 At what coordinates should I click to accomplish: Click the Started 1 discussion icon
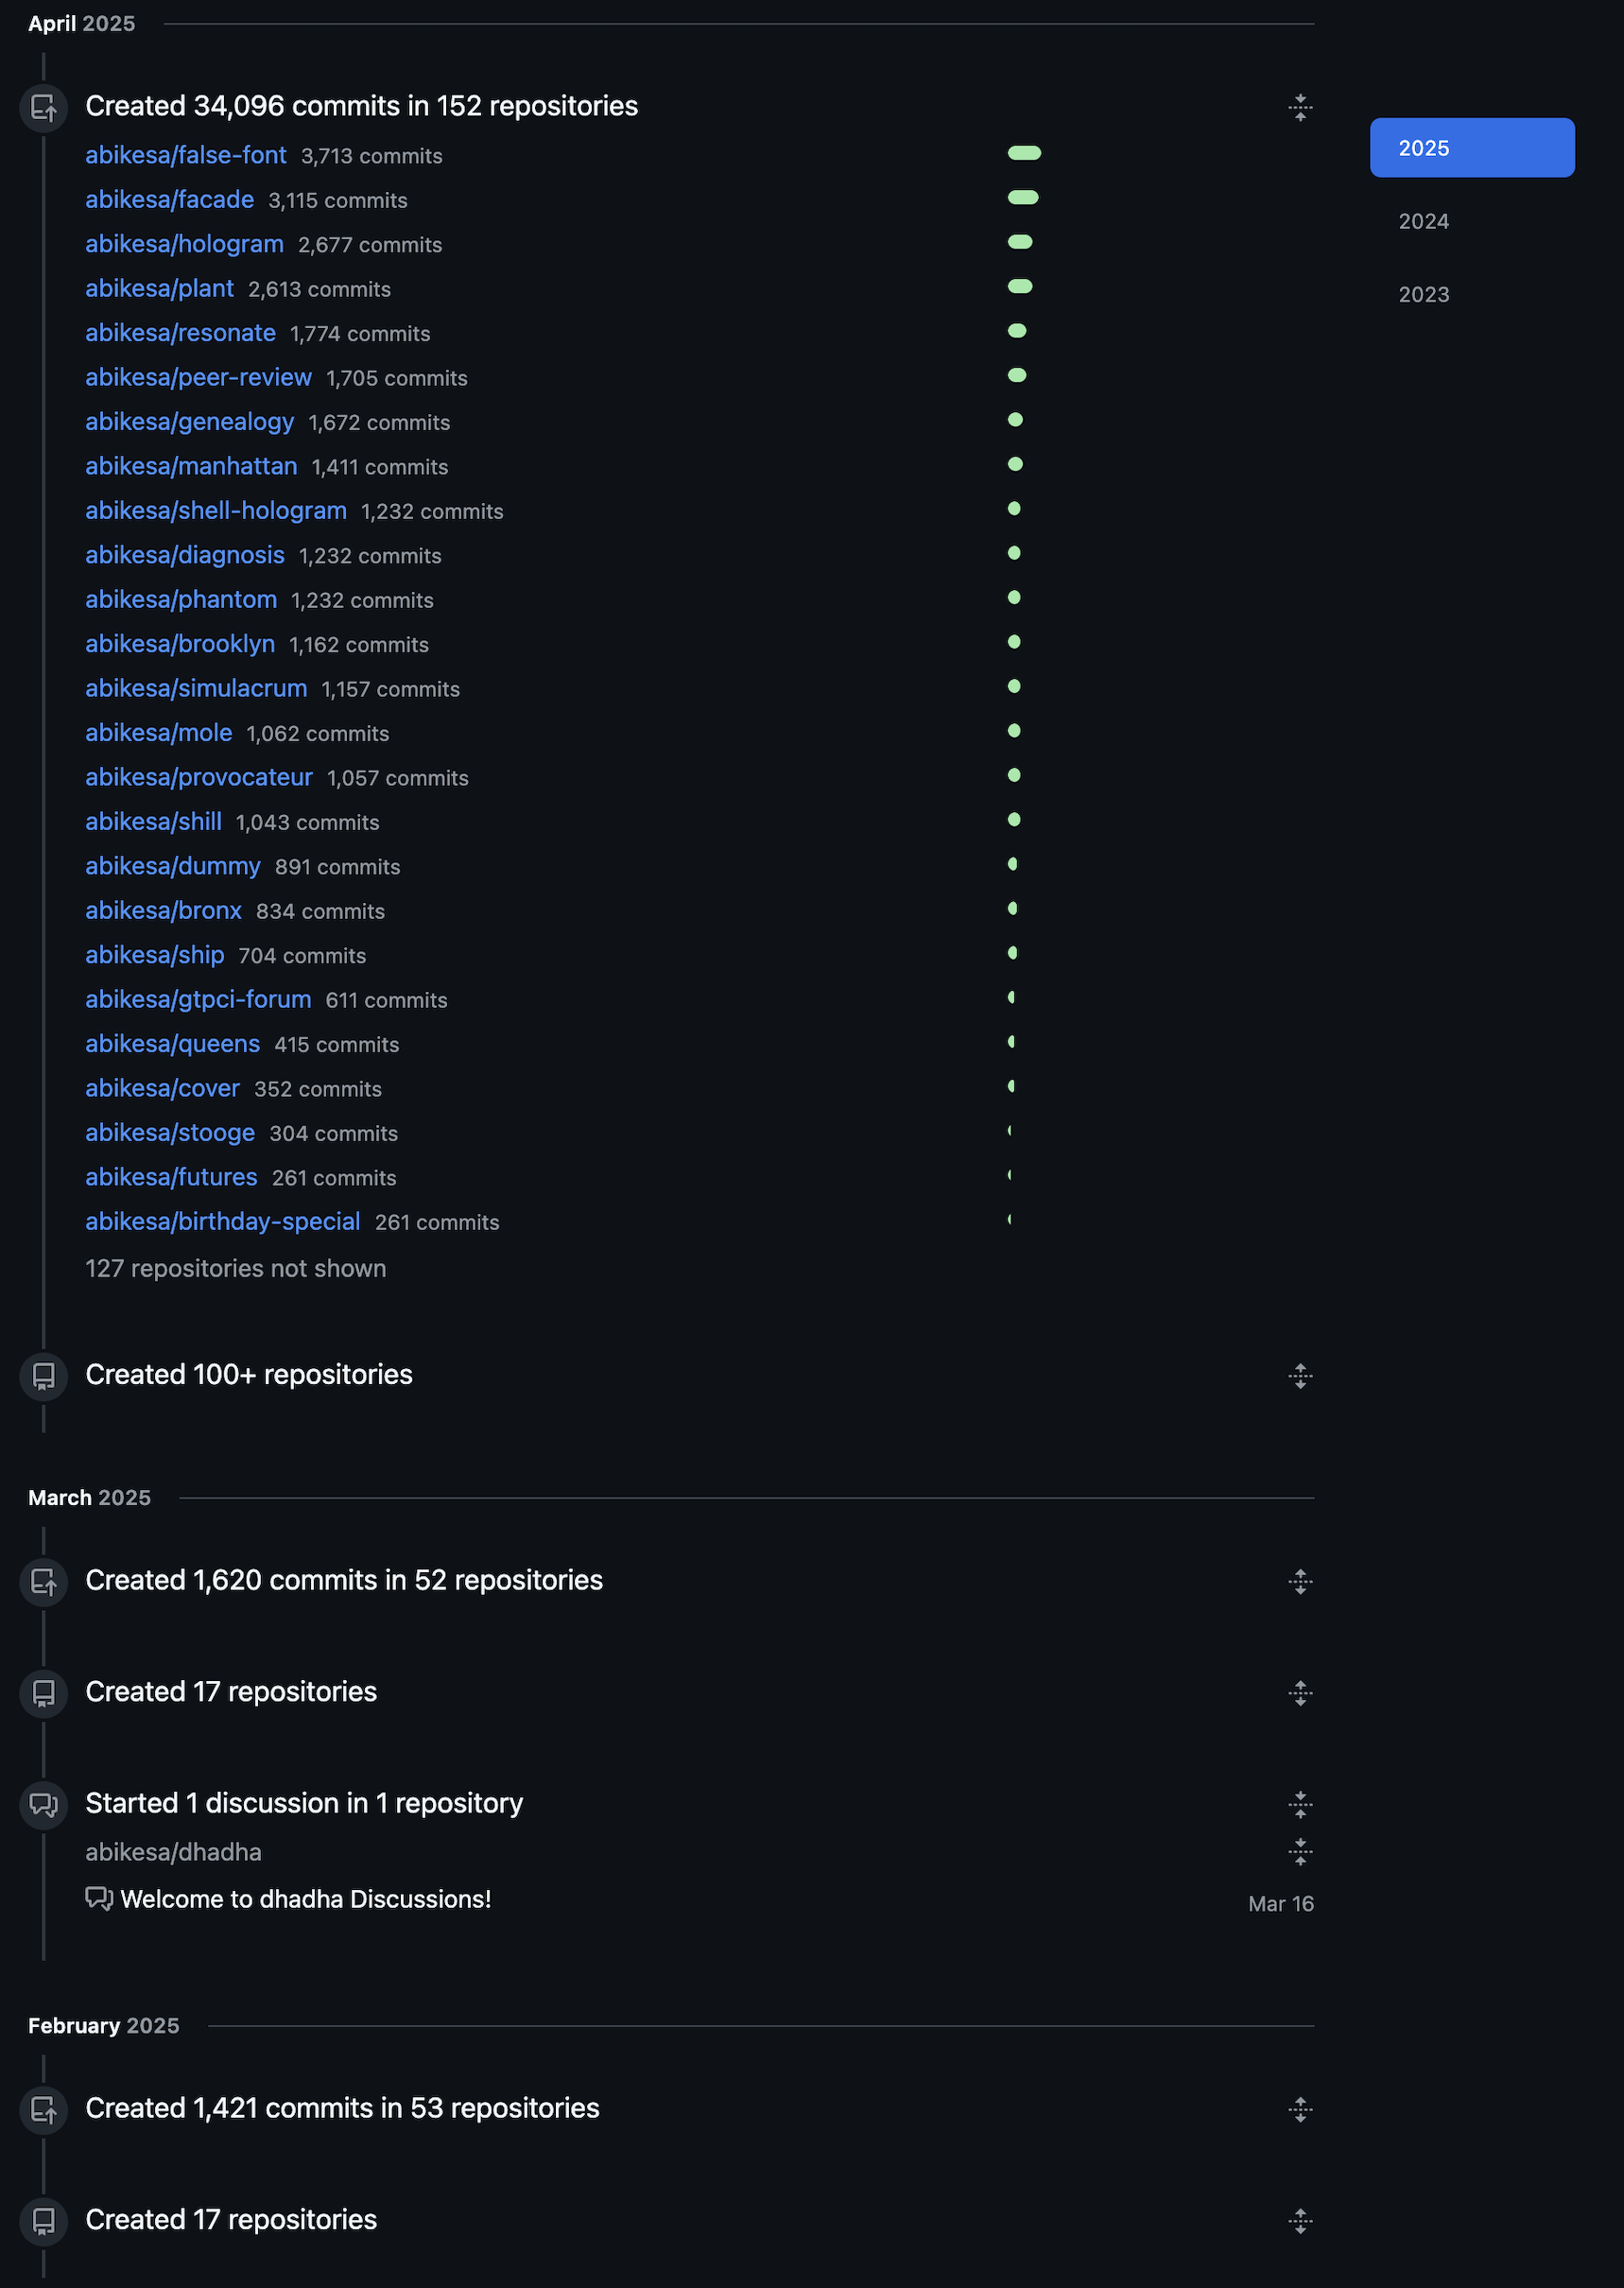tap(43, 1805)
